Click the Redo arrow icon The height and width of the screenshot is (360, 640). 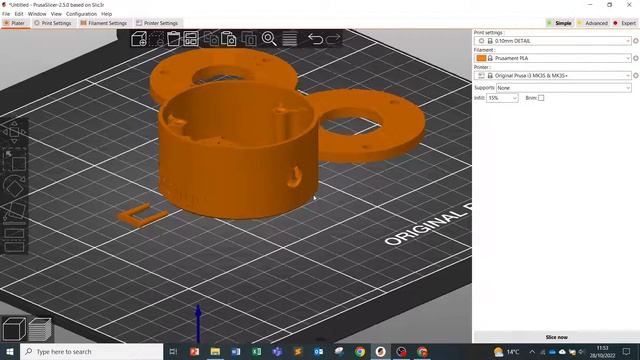[333, 39]
